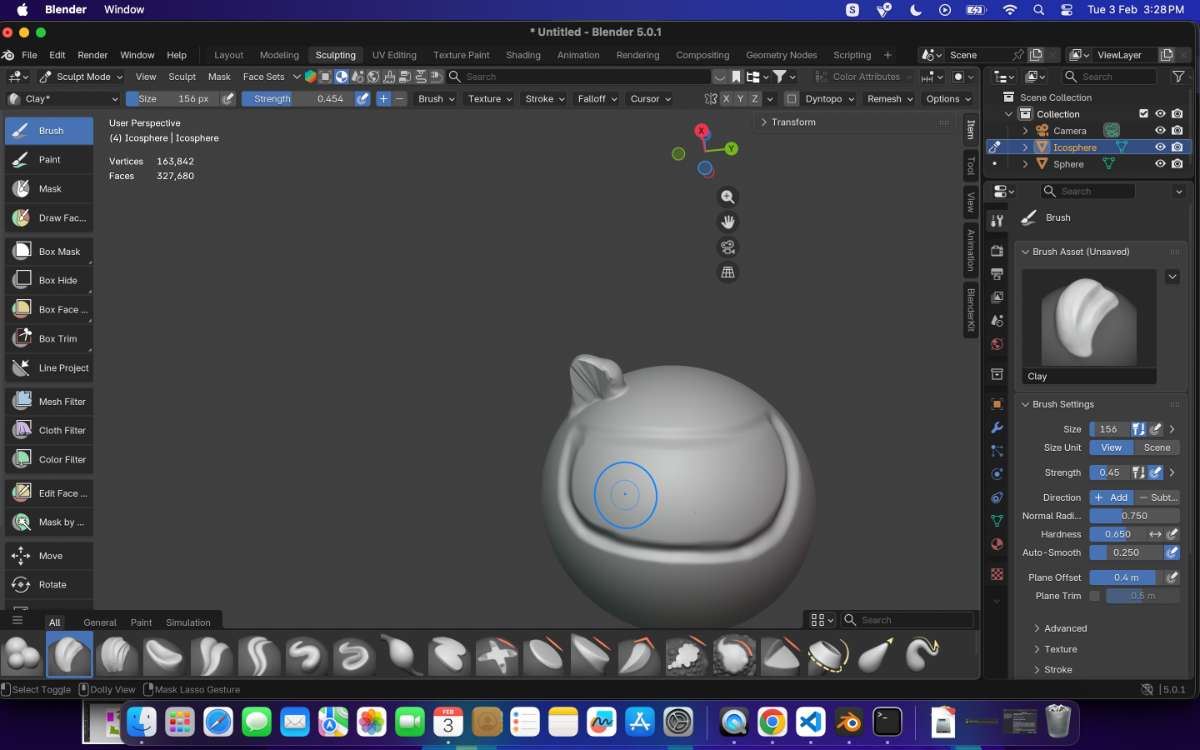Hide the Sphere object via eye icon
This screenshot has width=1200, height=750.
[x=1160, y=164]
